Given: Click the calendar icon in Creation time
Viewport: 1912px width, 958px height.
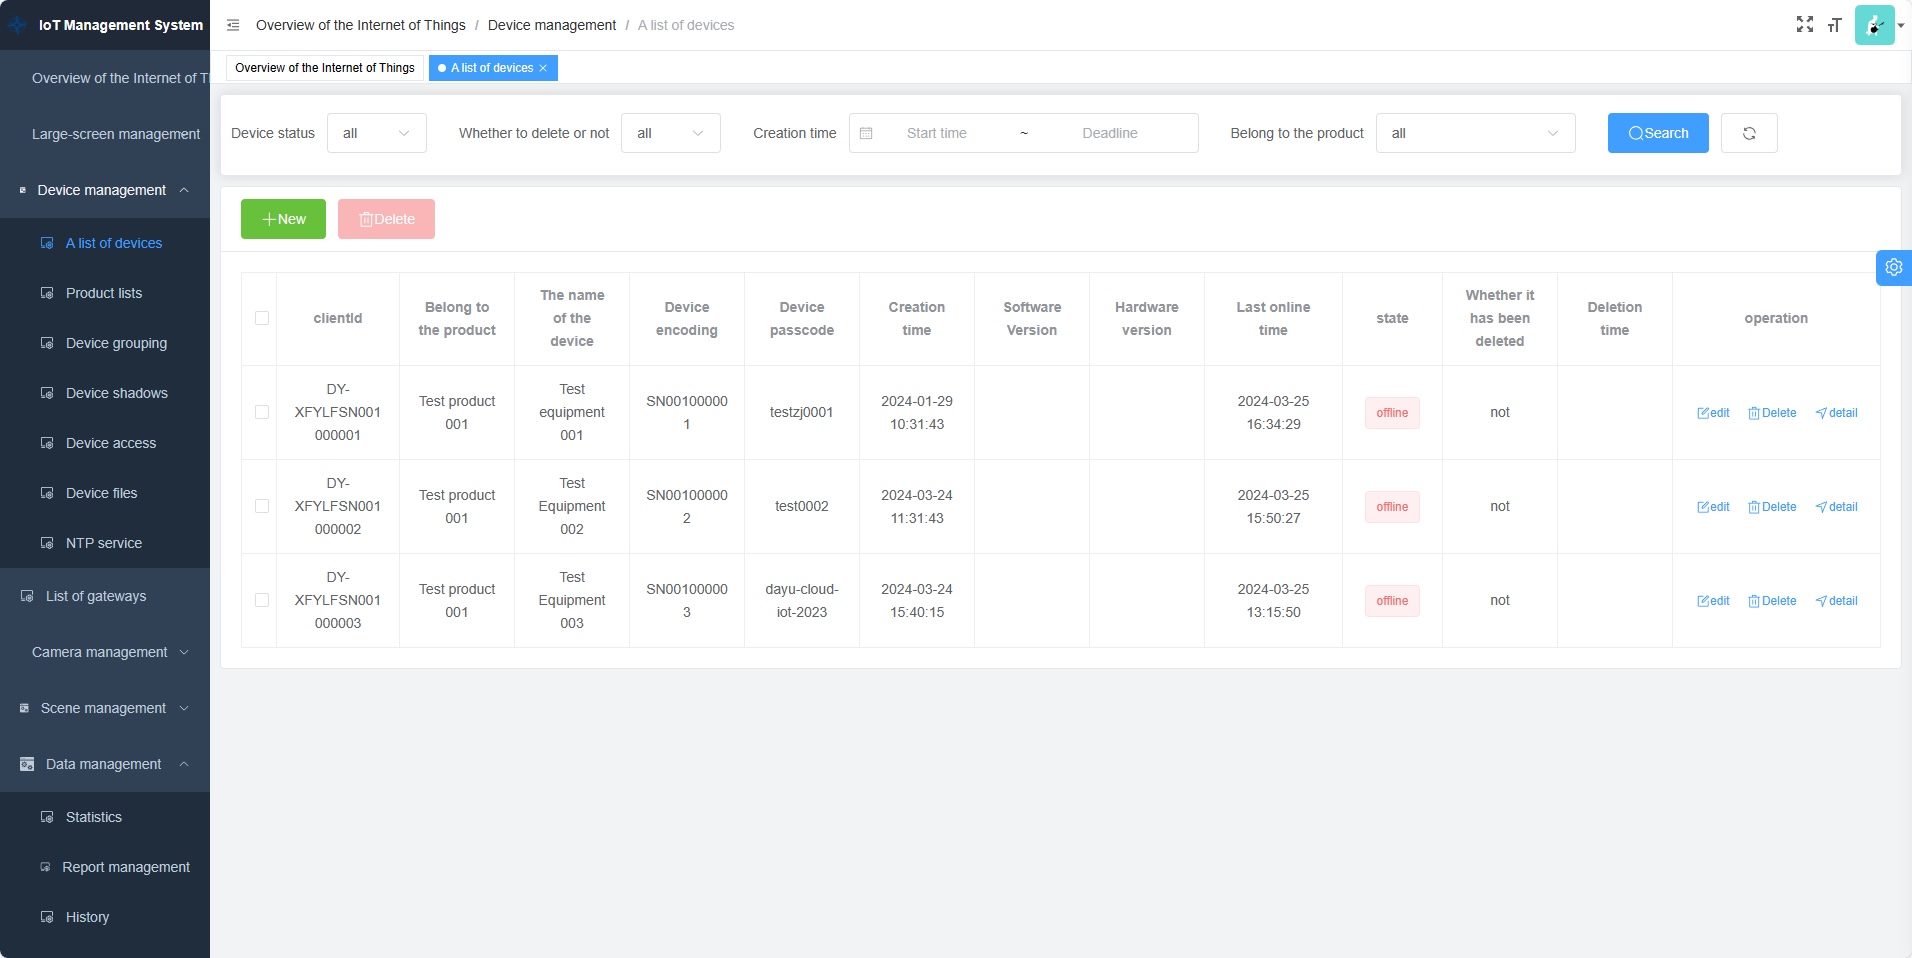Looking at the screenshot, I should [866, 133].
